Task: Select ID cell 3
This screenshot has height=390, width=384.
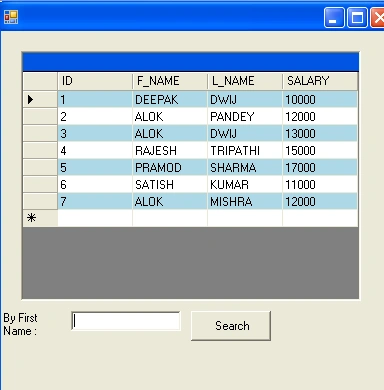Action: tap(95, 133)
